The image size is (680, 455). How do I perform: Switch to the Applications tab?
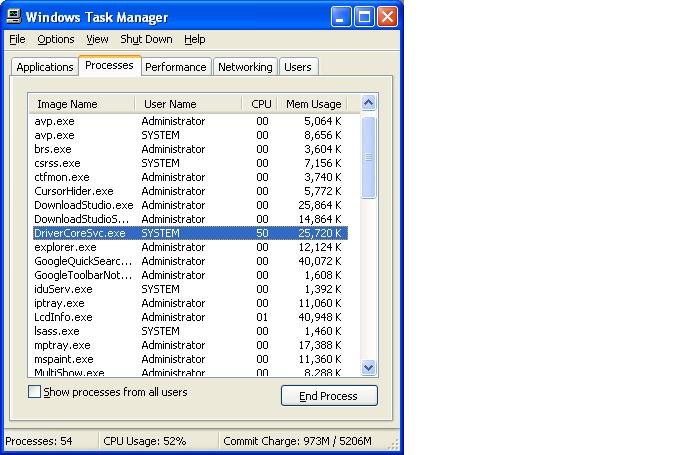click(x=45, y=67)
